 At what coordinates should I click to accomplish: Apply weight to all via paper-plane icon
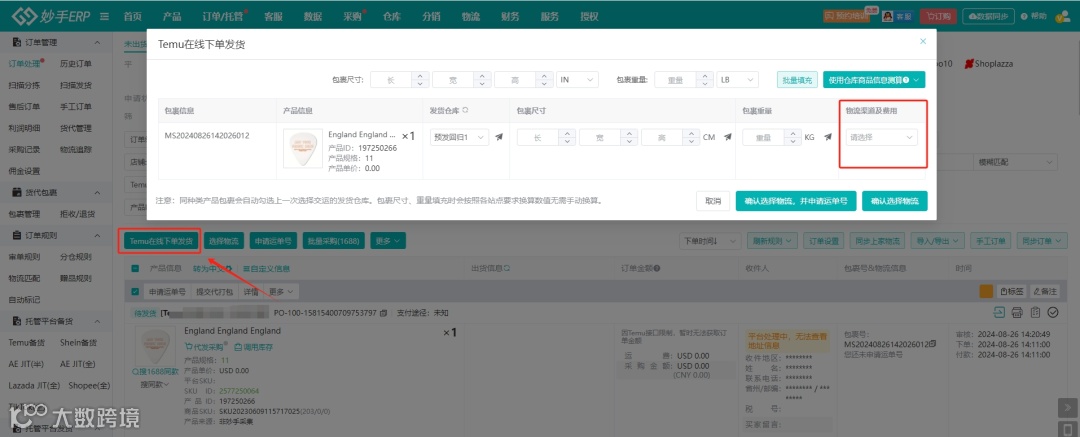829,136
